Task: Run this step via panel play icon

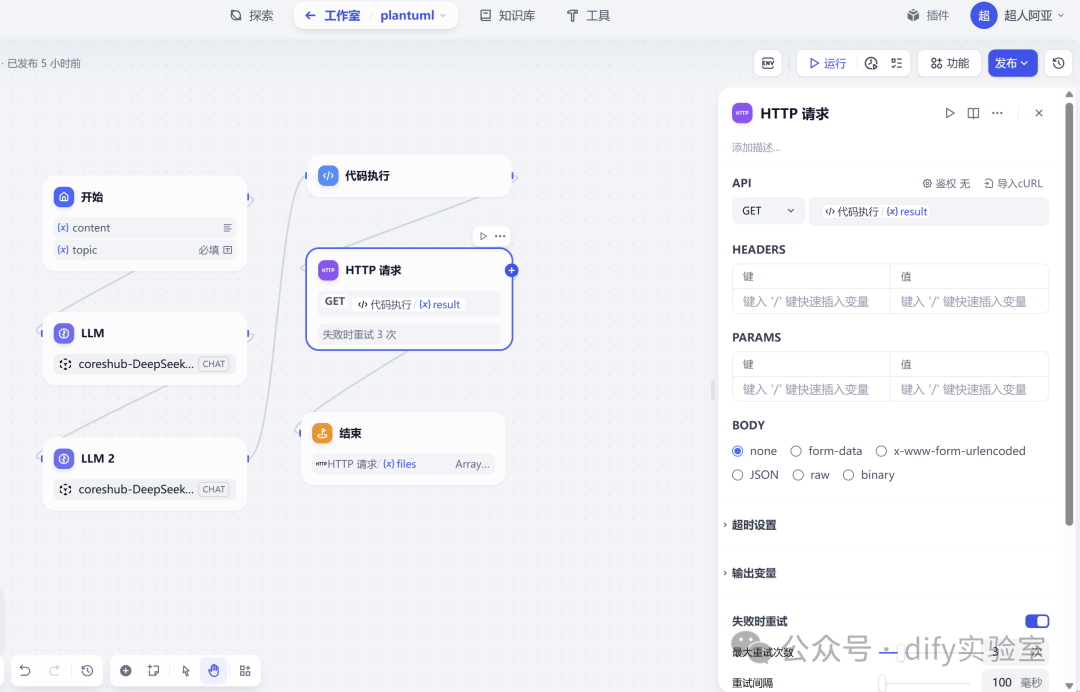Action: [x=950, y=113]
